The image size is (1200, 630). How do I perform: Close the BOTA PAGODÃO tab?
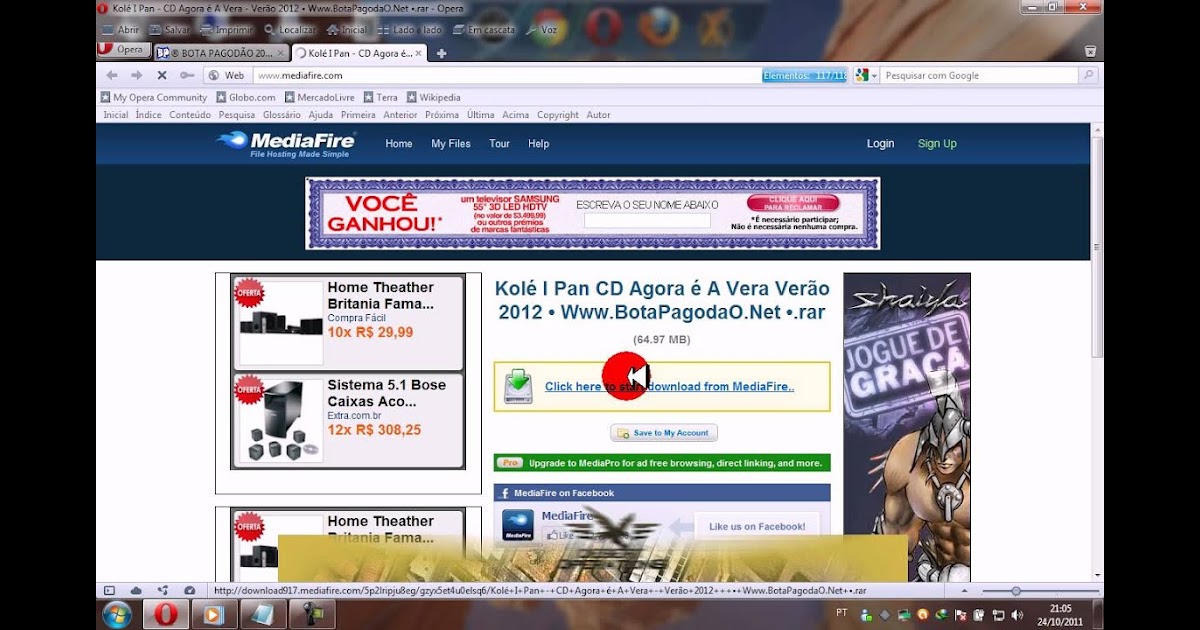[x=279, y=53]
